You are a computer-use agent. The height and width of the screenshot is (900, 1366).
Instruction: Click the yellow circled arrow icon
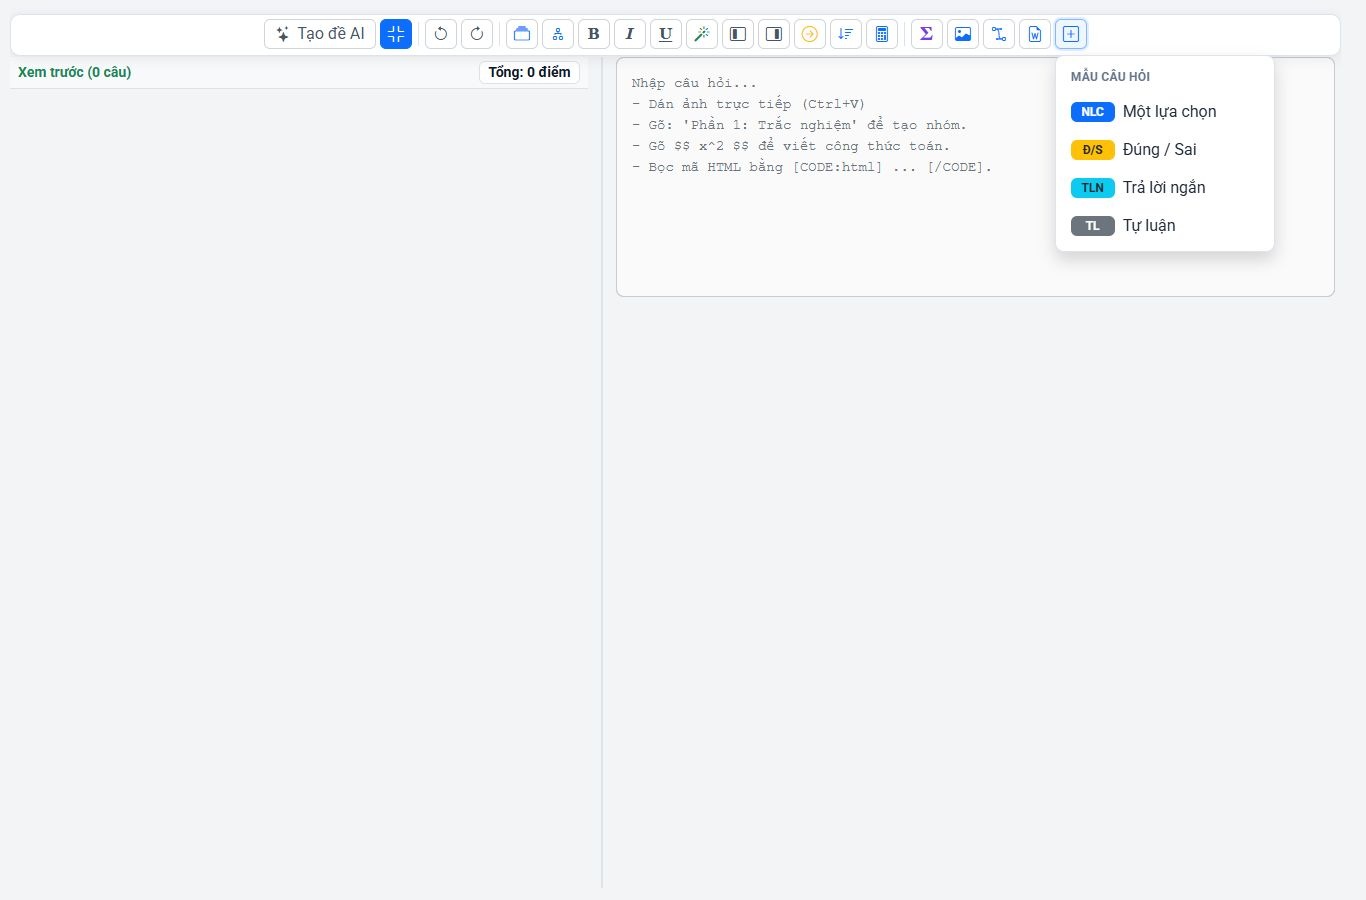point(810,34)
